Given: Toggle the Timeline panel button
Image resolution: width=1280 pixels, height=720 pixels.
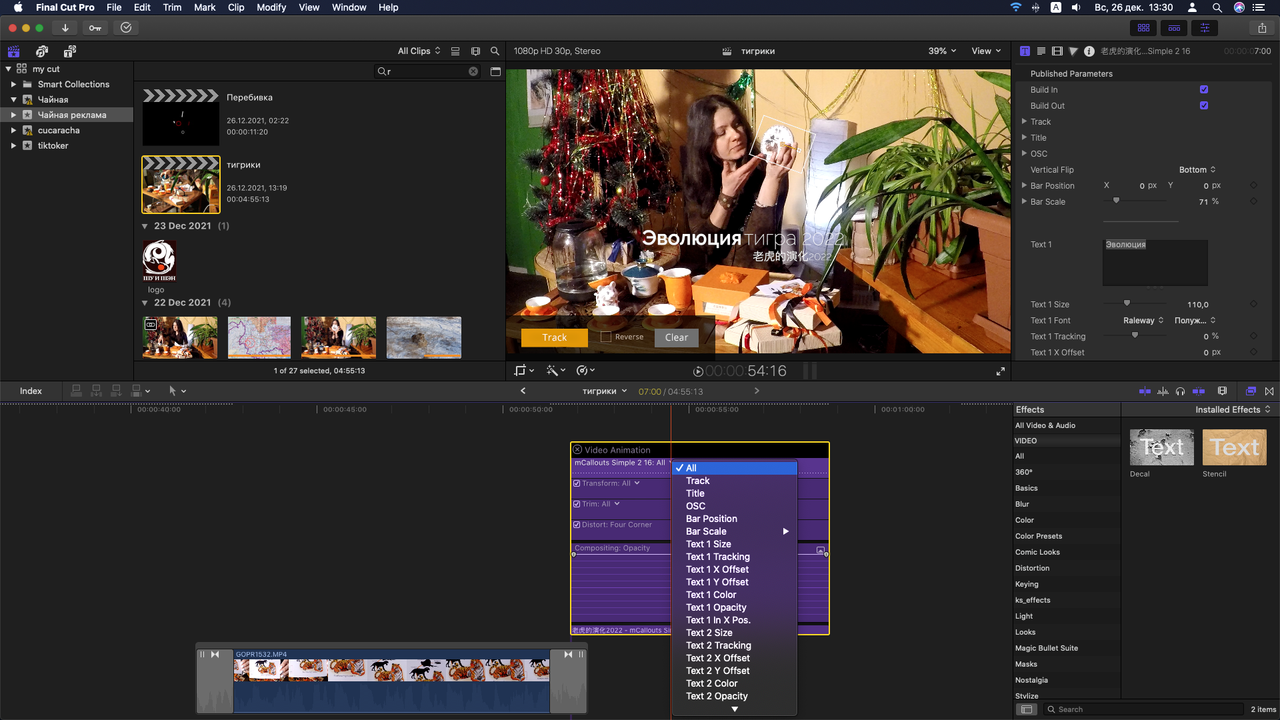Looking at the screenshot, I should (x=1174, y=28).
